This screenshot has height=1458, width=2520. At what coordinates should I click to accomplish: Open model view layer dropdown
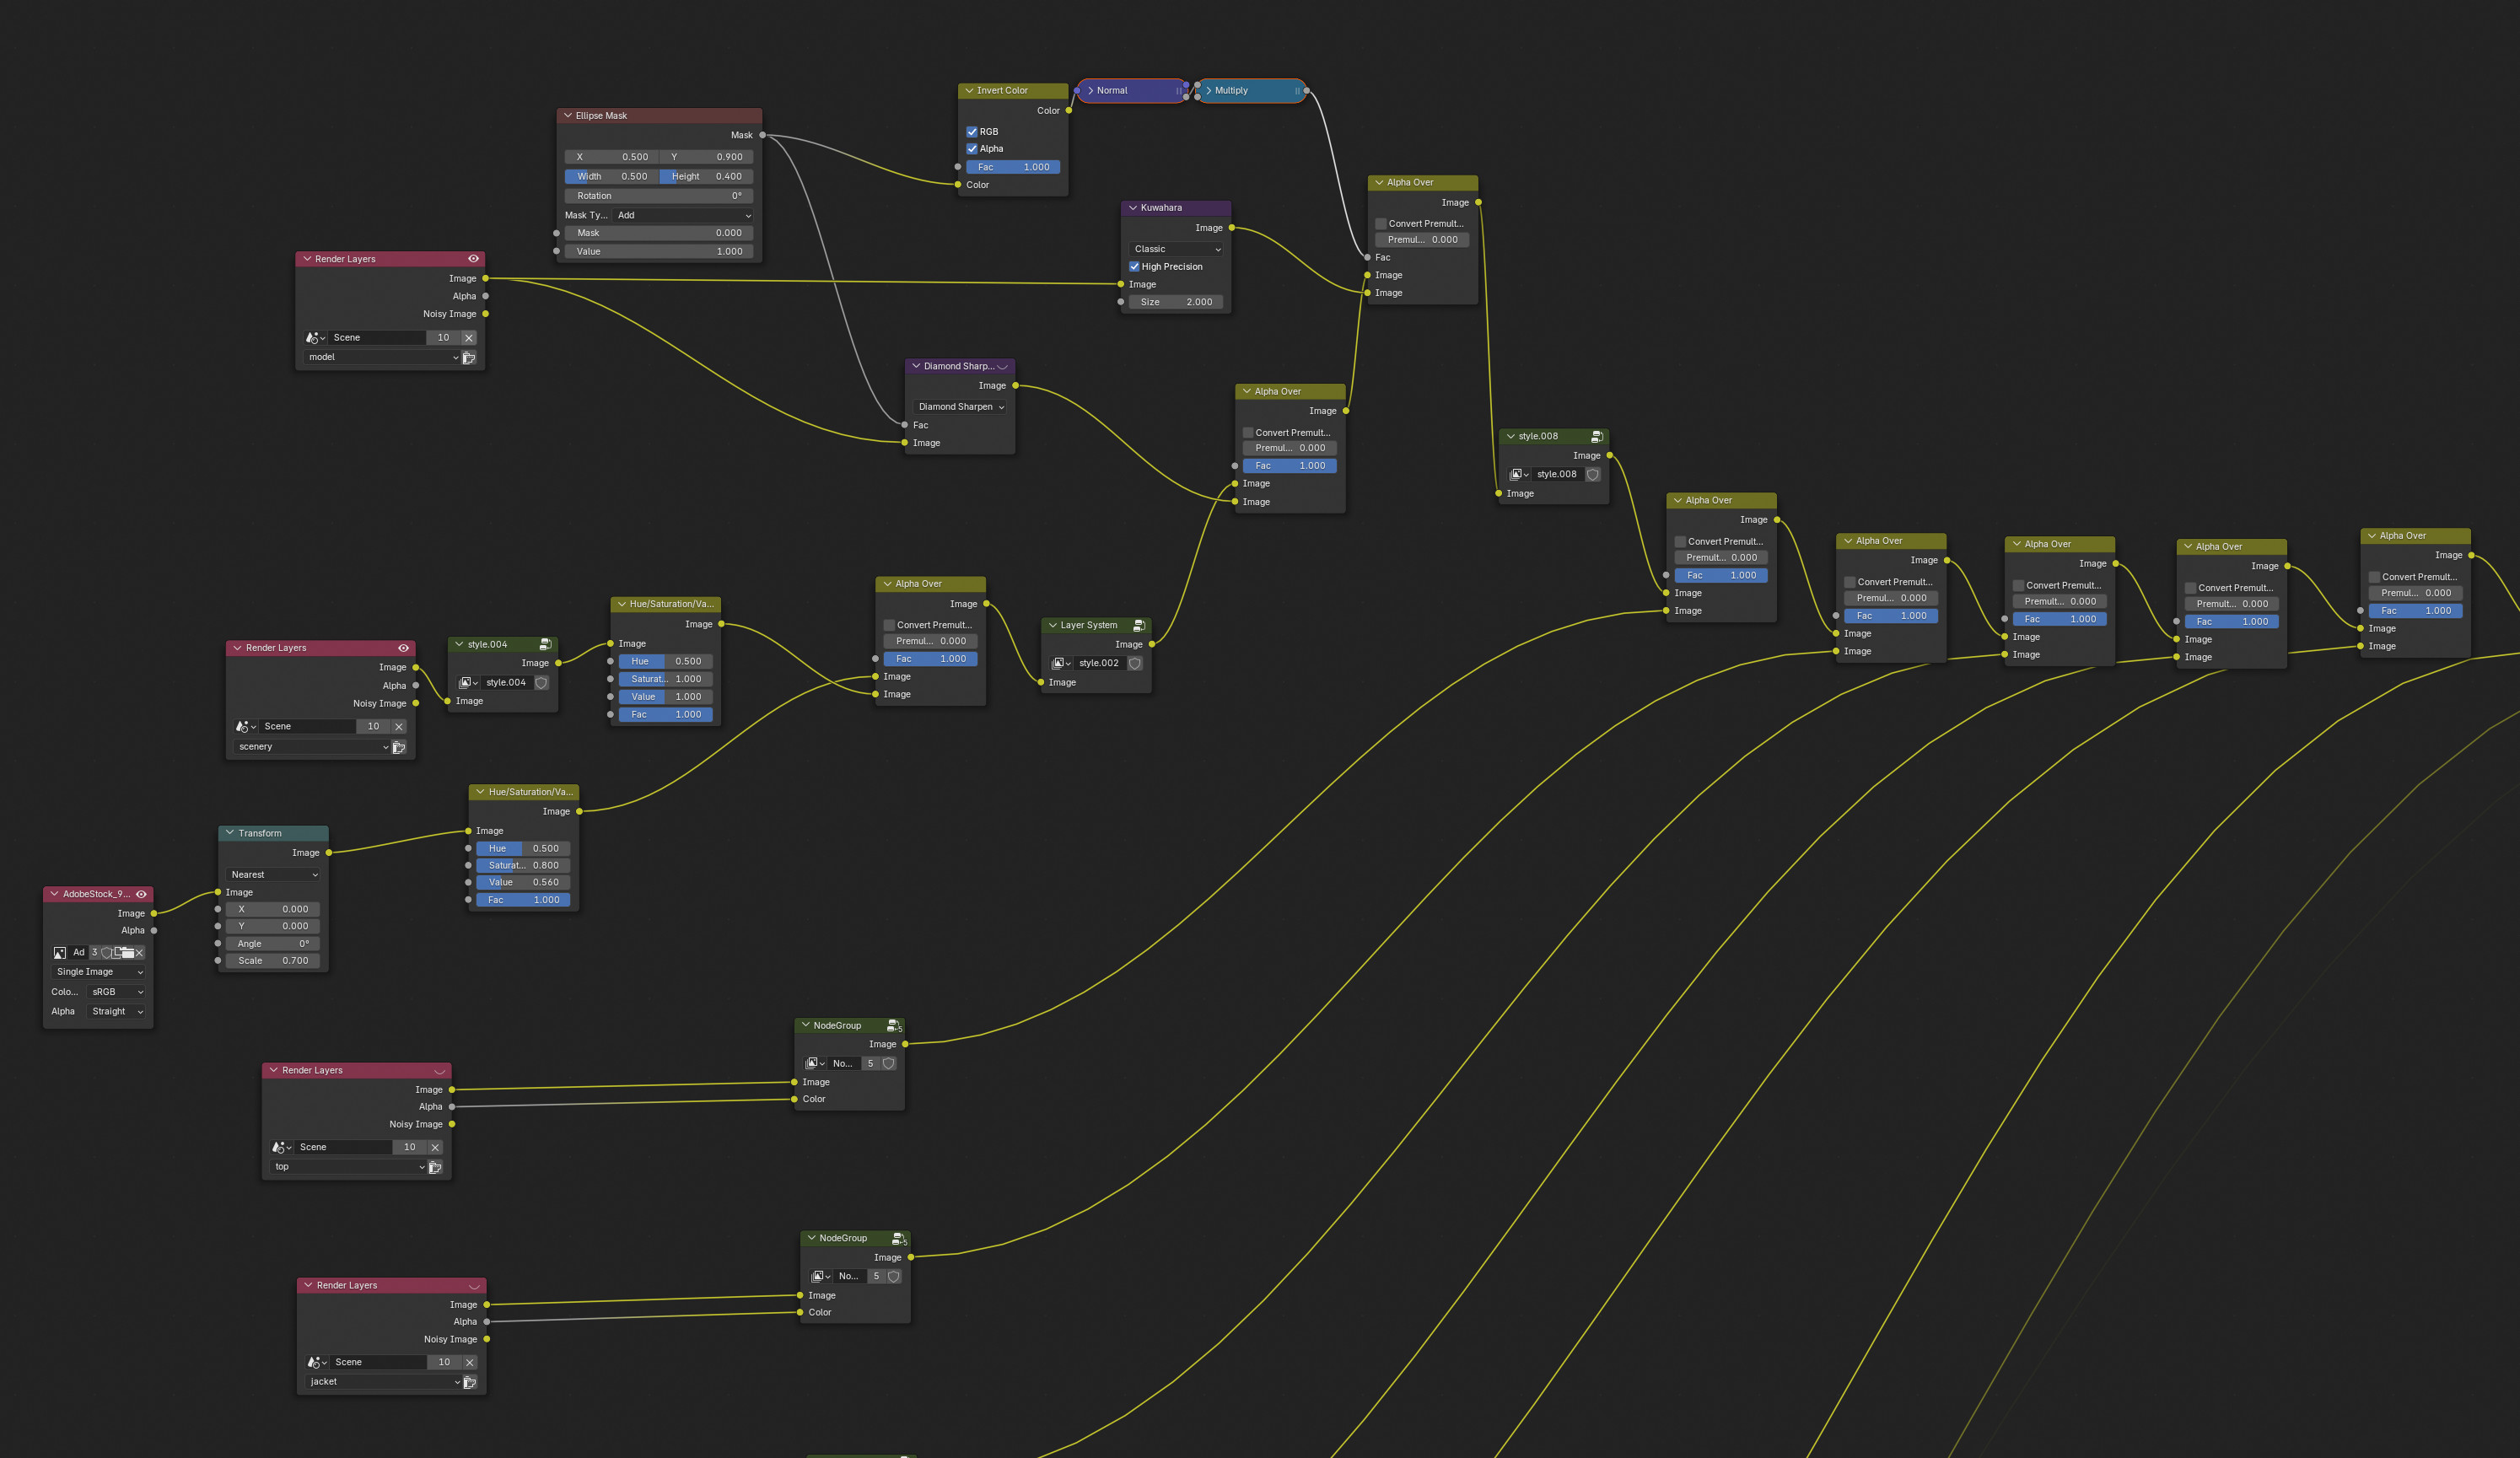(382, 357)
